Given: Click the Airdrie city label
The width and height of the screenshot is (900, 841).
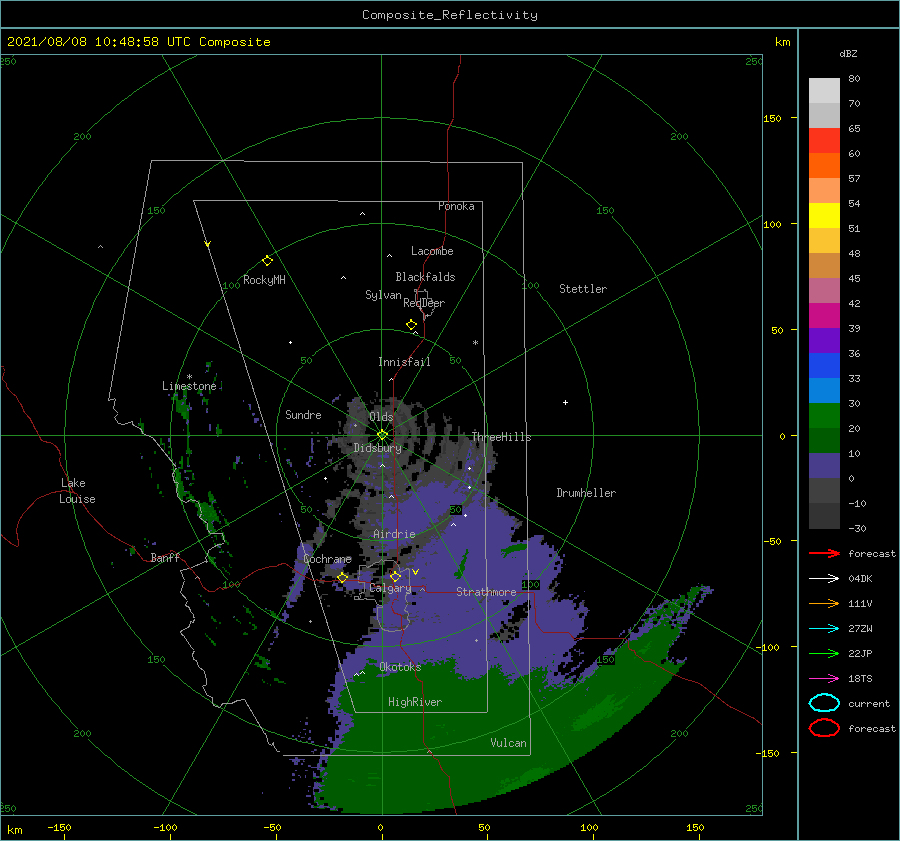Looking at the screenshot, I should [x=394, y=534].
